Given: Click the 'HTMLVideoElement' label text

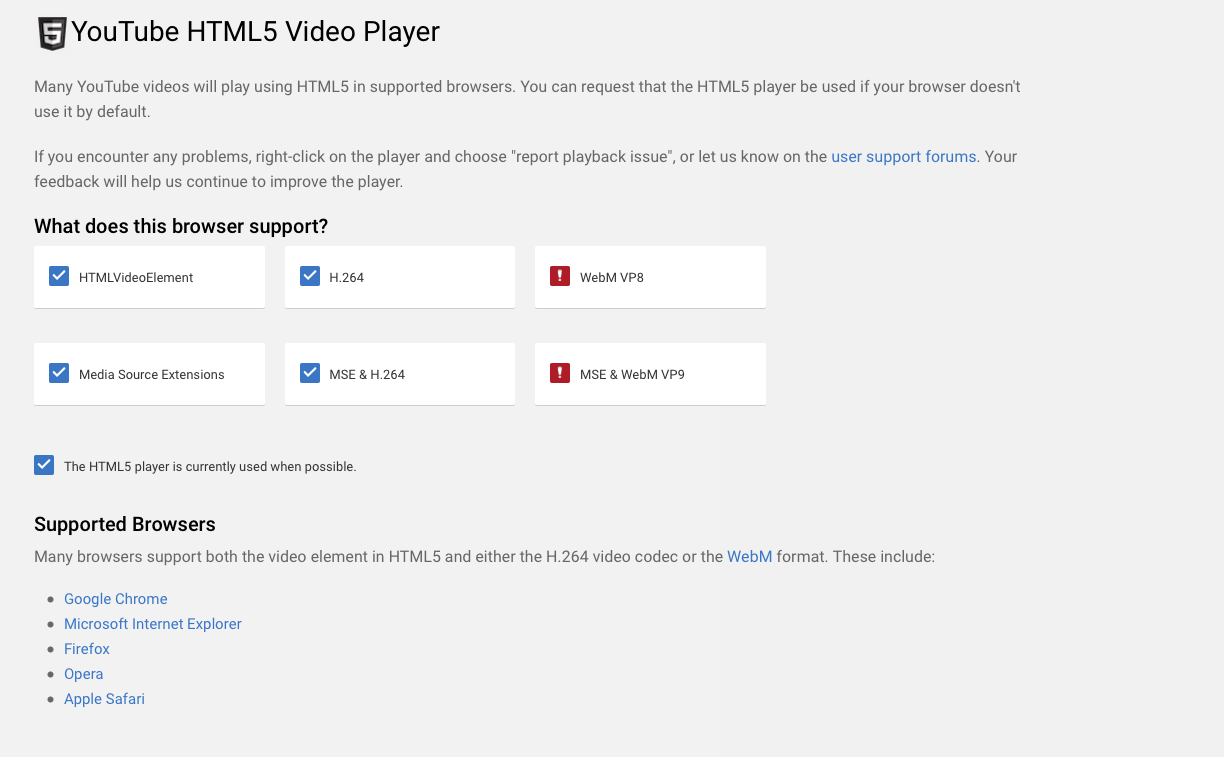Looking at the screenshot, I should (x=136, y=278).
